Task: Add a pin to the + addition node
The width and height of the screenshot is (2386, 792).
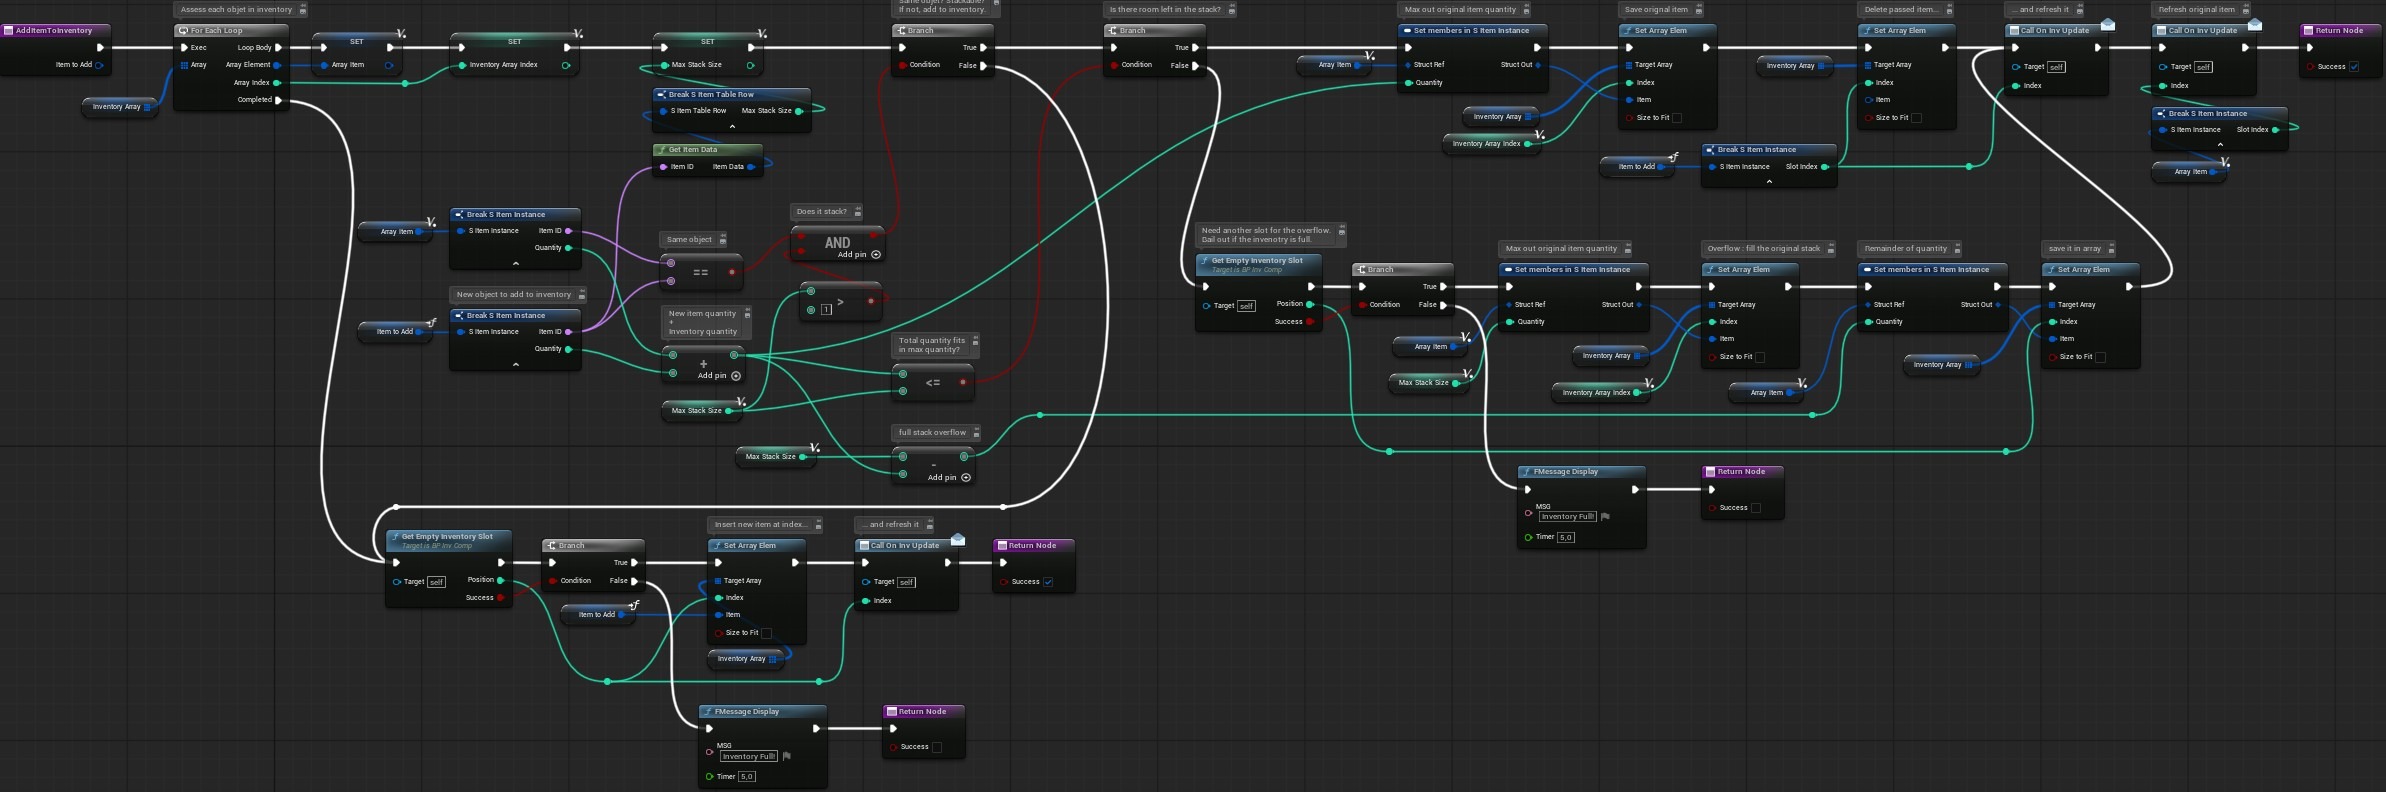Action: (x=736, y=376)
